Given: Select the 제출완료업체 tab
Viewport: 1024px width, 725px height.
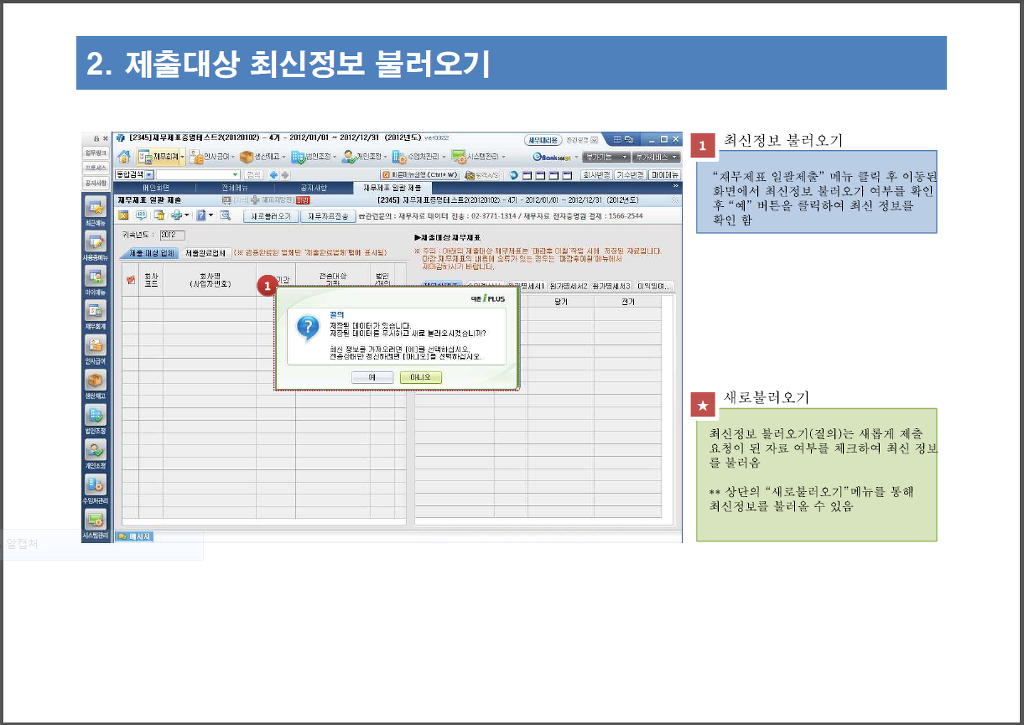Looking at the screenshot, I should (x=205, y=253).
